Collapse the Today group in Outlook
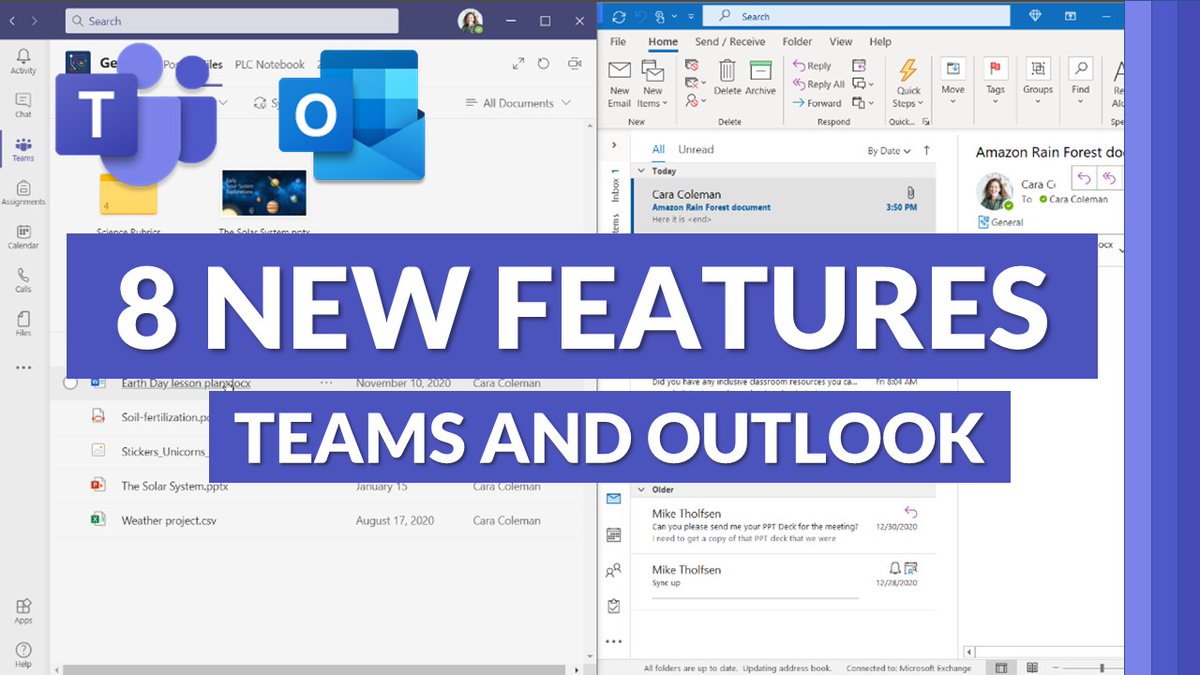1200x675 pixels. pyautogui.click(x=642, y=170)
